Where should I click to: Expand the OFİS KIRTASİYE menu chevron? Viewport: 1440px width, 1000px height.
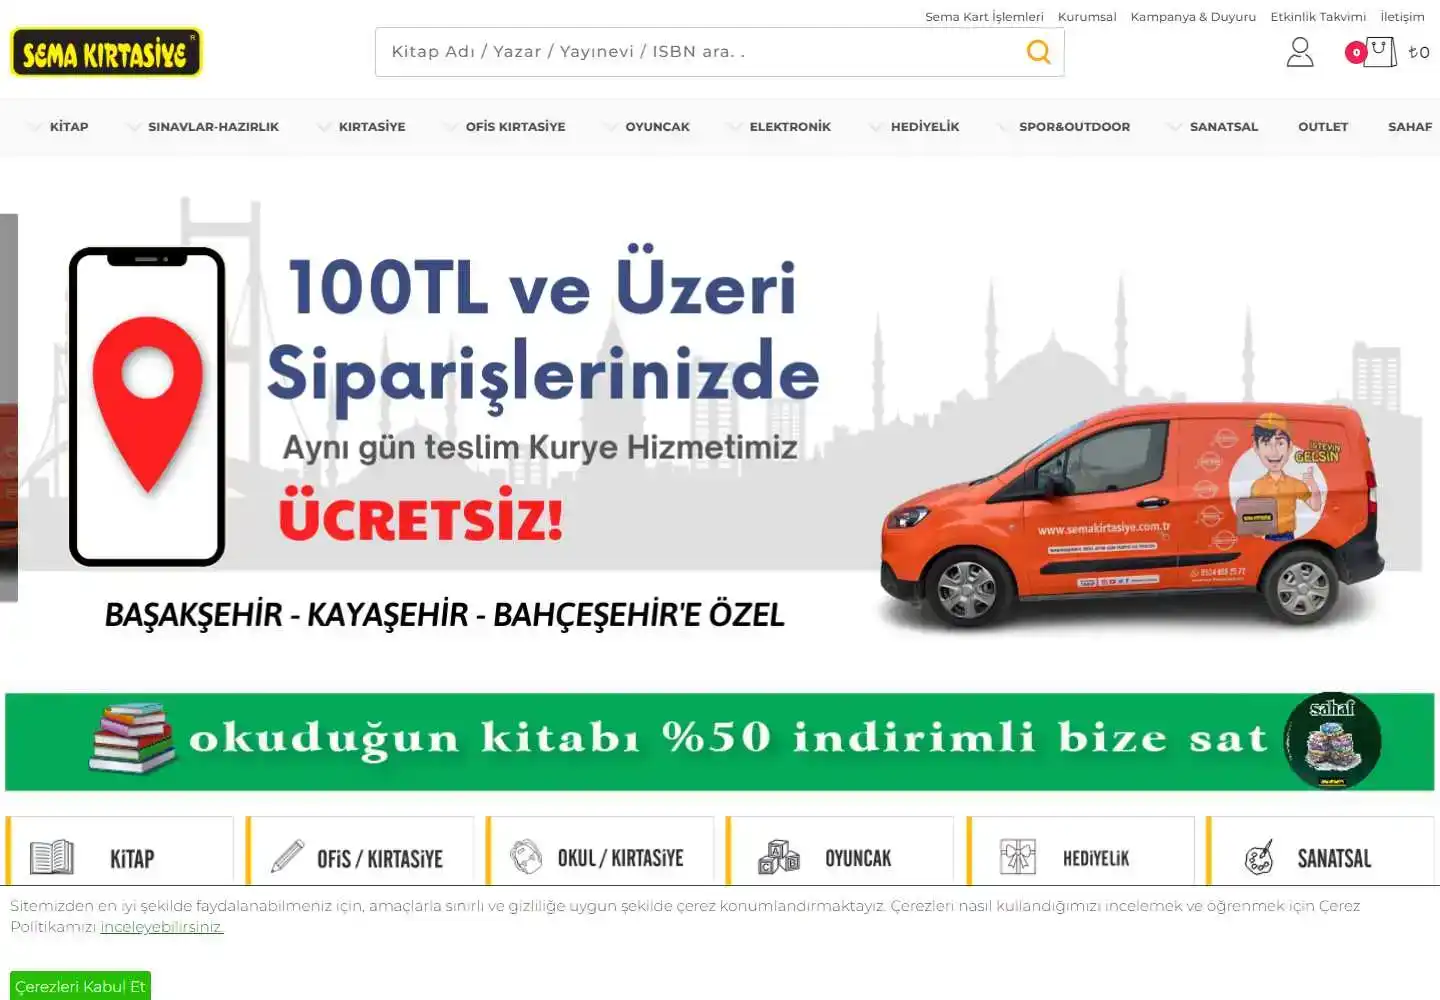coord(451,127)
